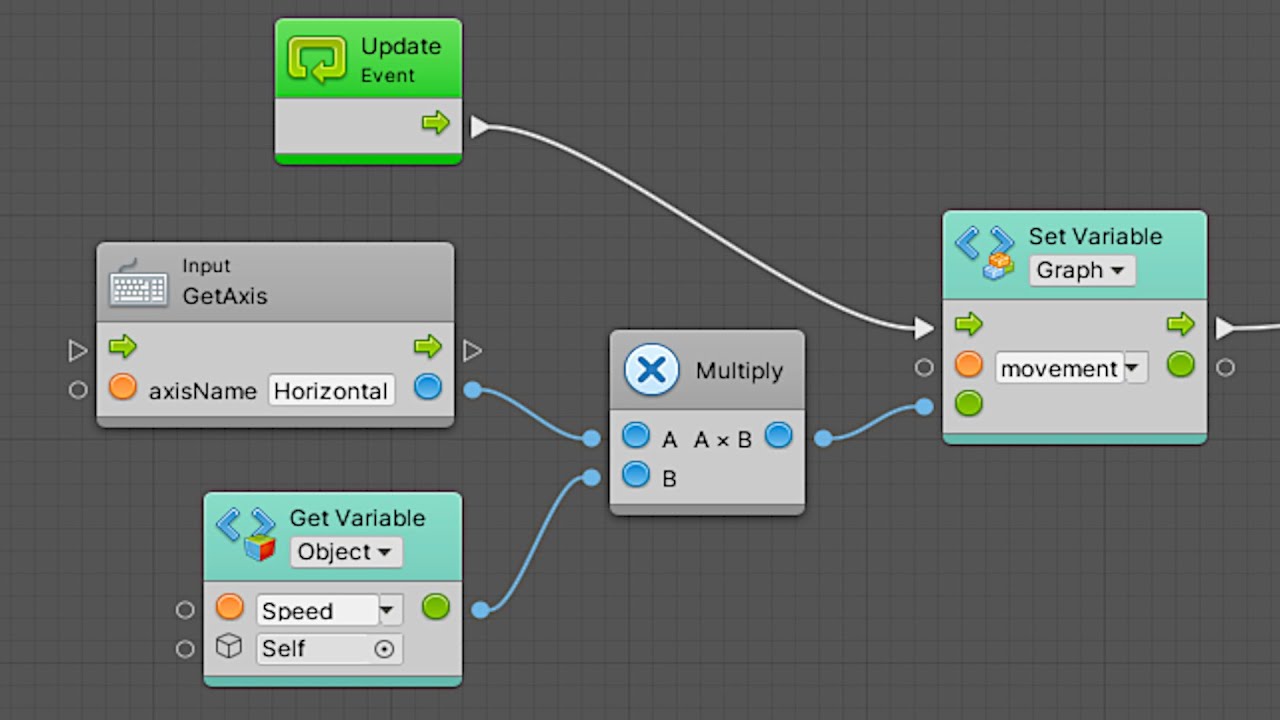The width and height of the screenshot is (1280, 720).
Task: Click the orange port beside Speed
Action: coord(230,607)
